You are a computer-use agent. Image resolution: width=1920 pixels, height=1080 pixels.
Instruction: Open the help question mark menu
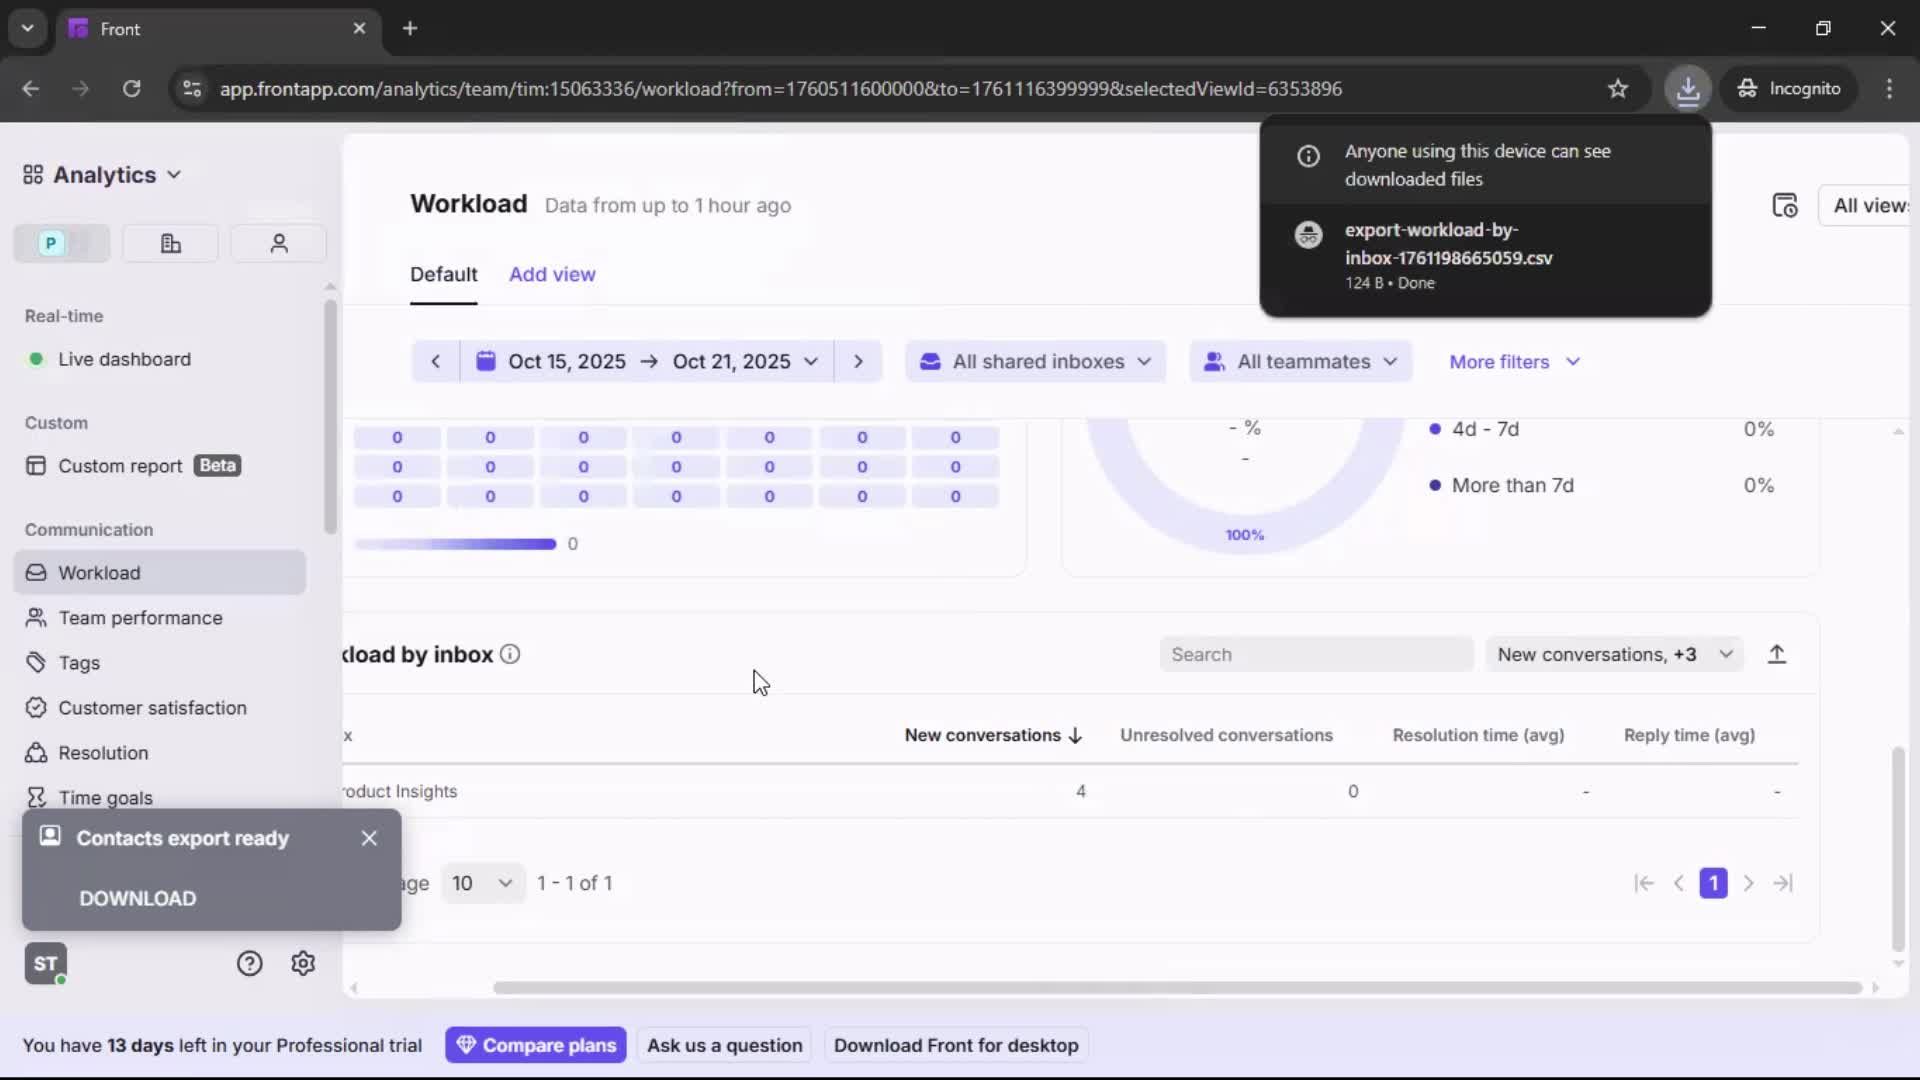247,962
